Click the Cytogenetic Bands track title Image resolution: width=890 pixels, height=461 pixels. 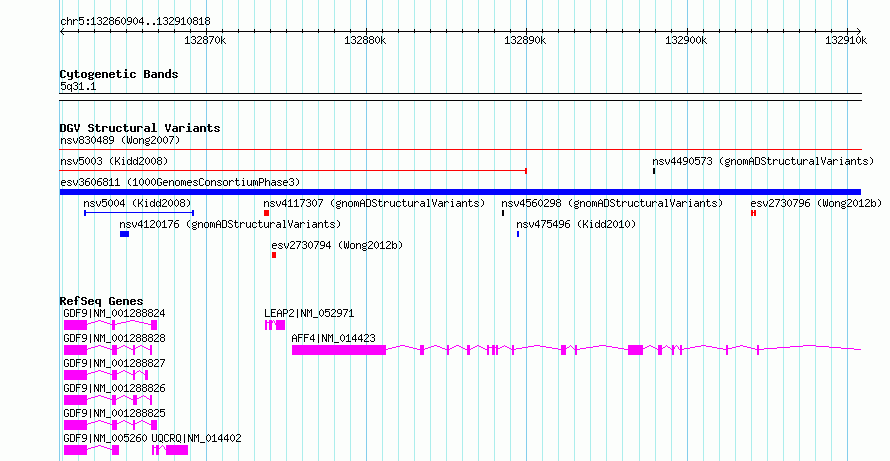[x=119, y=74]
